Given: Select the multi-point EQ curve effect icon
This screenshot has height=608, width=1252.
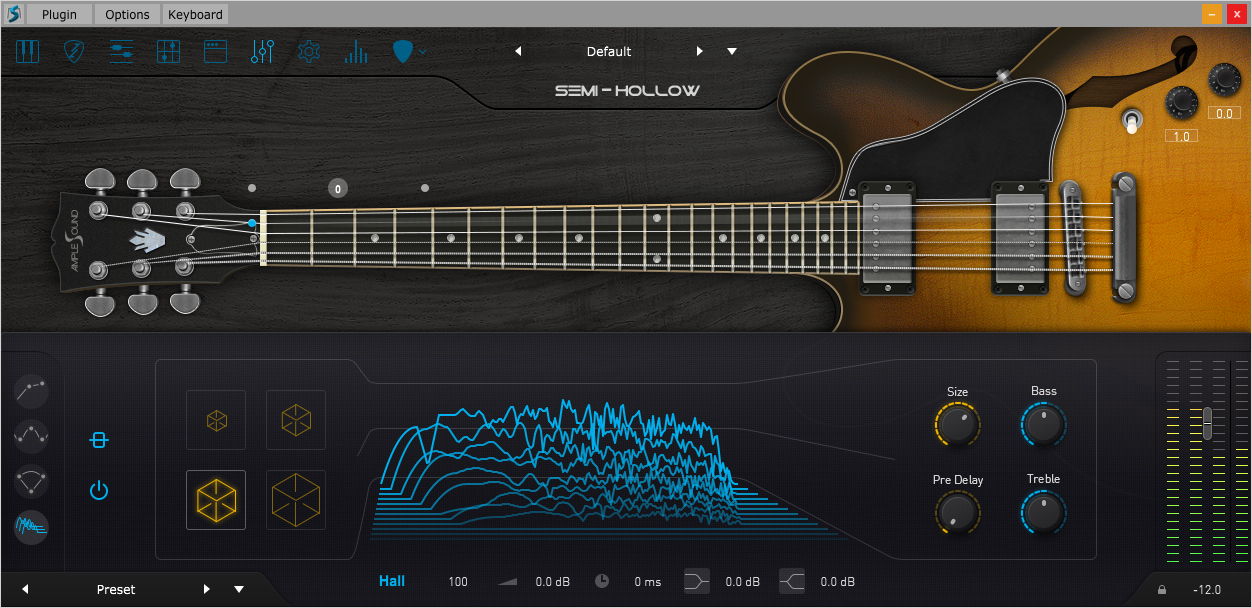Looking at the screenshot, I should (31, 436).
